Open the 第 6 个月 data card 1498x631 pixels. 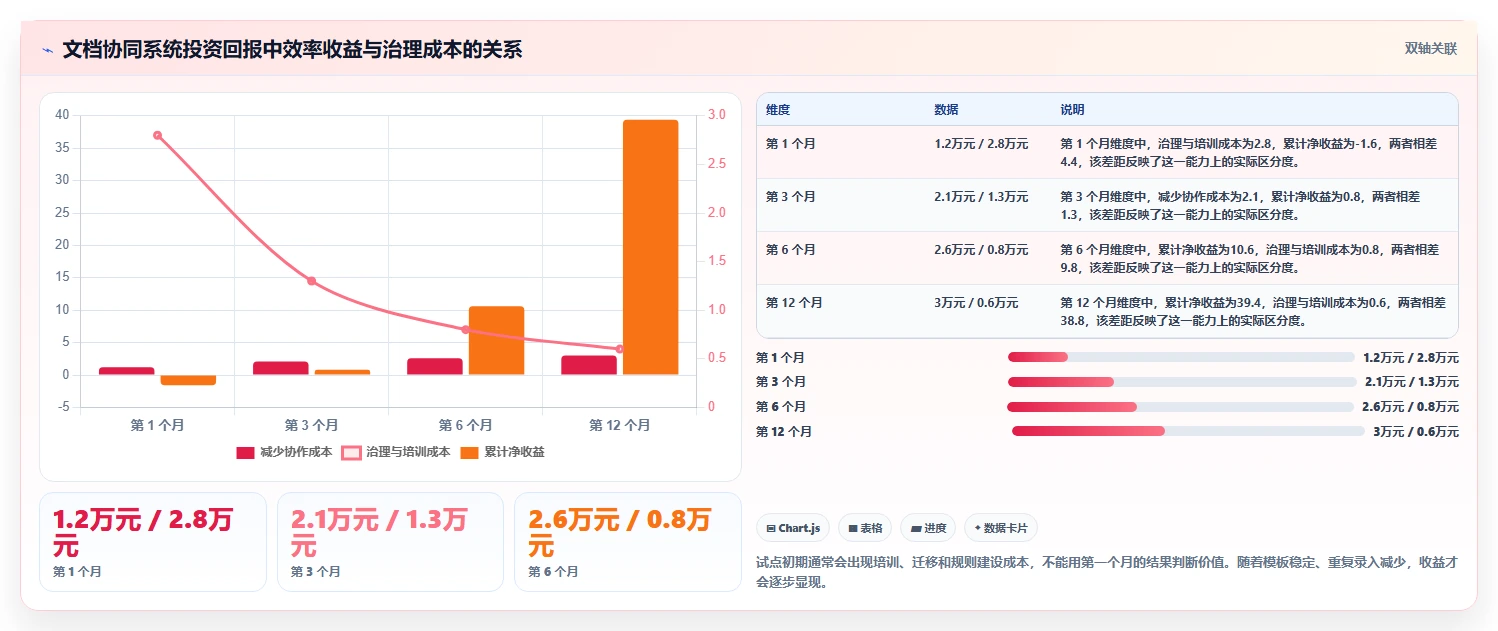(x=628, y=542)
